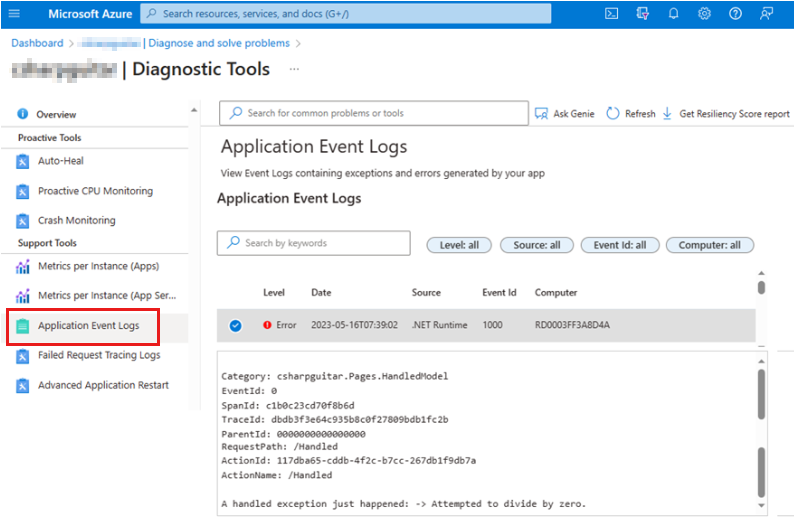794x520 pixels.
Task: Open the Source: all filter
Action: 536,245
